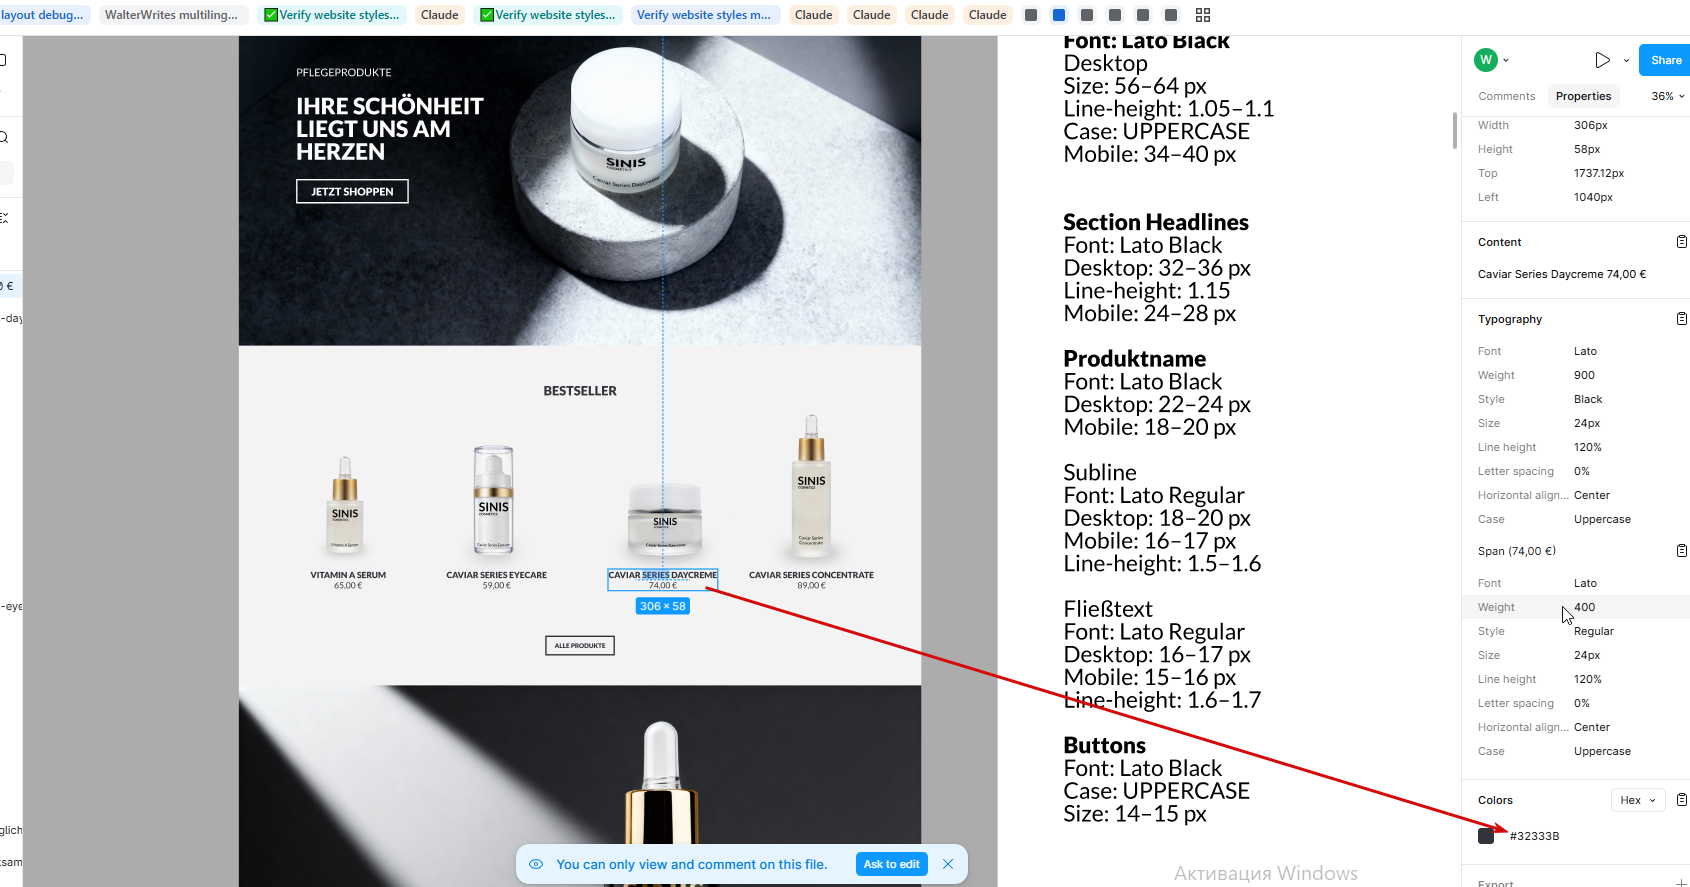This screenshot has width=1690, height=887.
Task: Click the eye icon in the view-only banner
Action: pyautogui.click(x=536, y=864)
